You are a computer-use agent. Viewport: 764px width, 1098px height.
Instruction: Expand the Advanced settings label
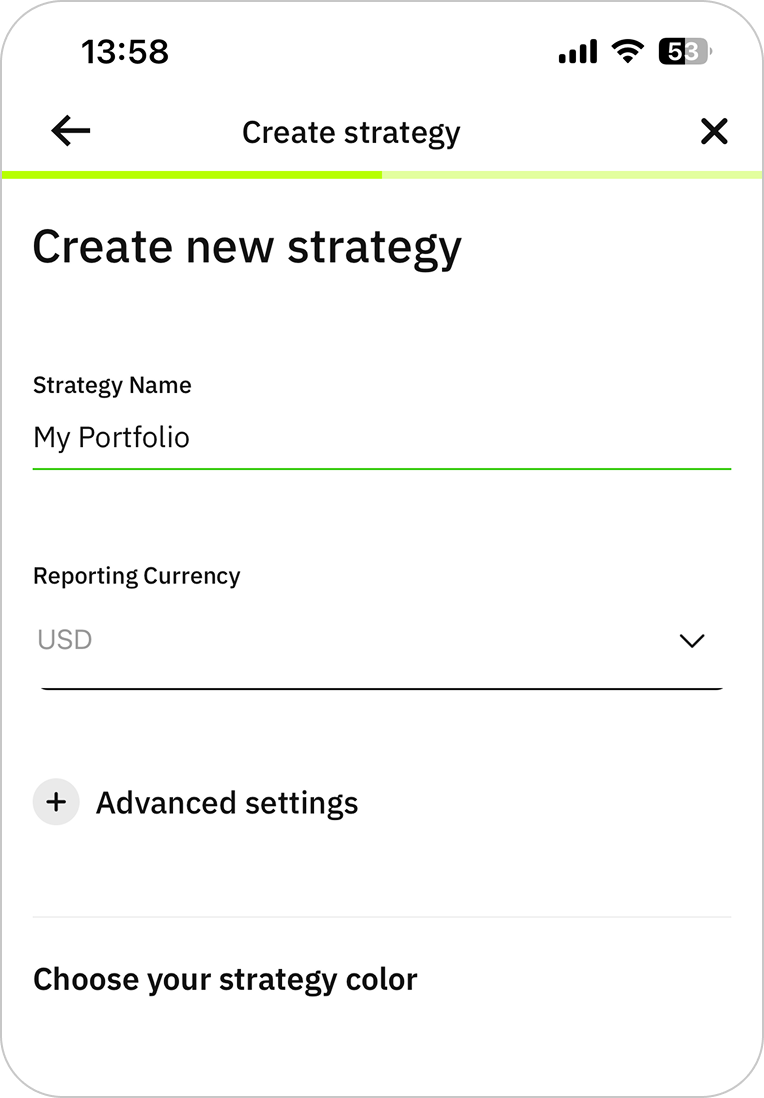click(x=227, y=803)
